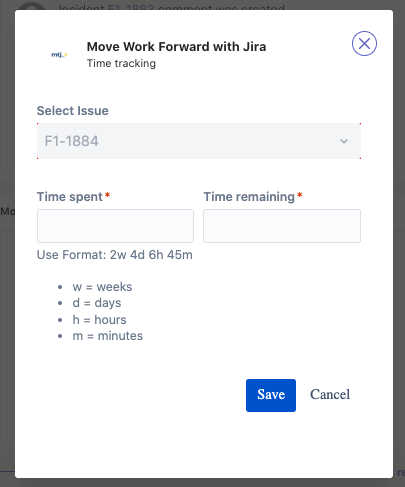
Task: Click the w = weeks list item
Action: (102, 287)
